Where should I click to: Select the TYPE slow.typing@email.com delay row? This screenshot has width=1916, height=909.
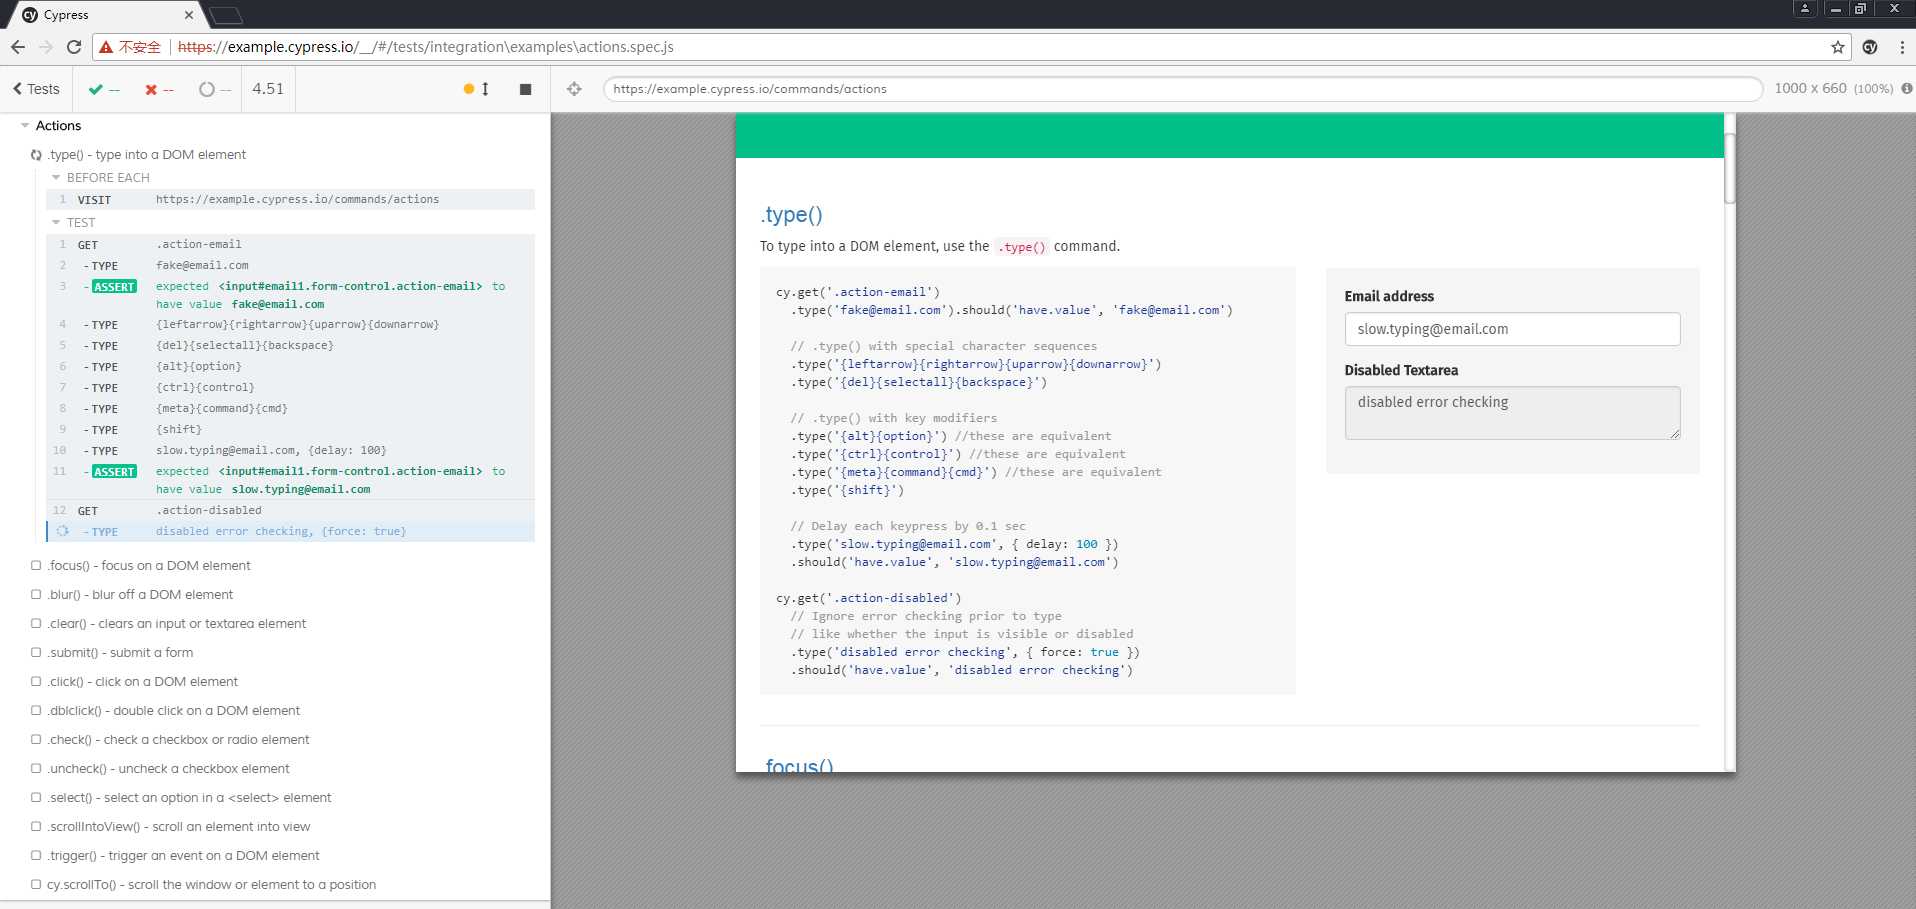[290, 450]
